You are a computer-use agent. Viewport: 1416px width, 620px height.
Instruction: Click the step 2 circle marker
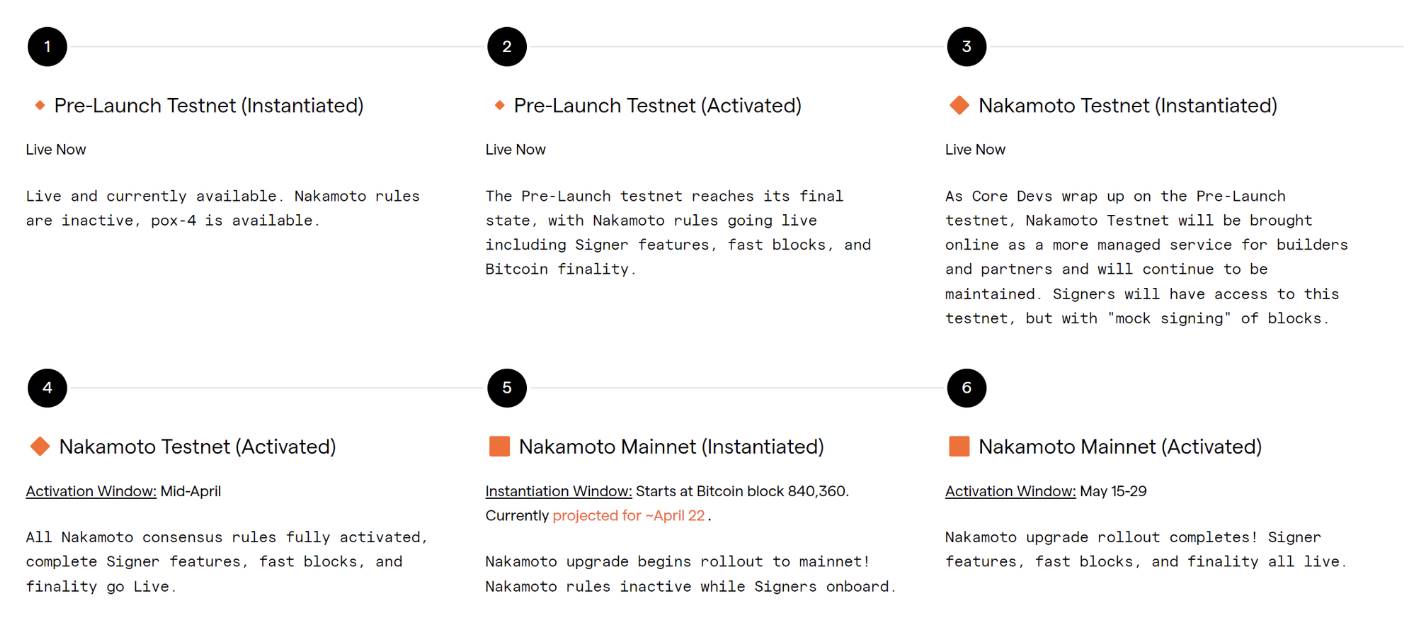[x=507, y=46]
